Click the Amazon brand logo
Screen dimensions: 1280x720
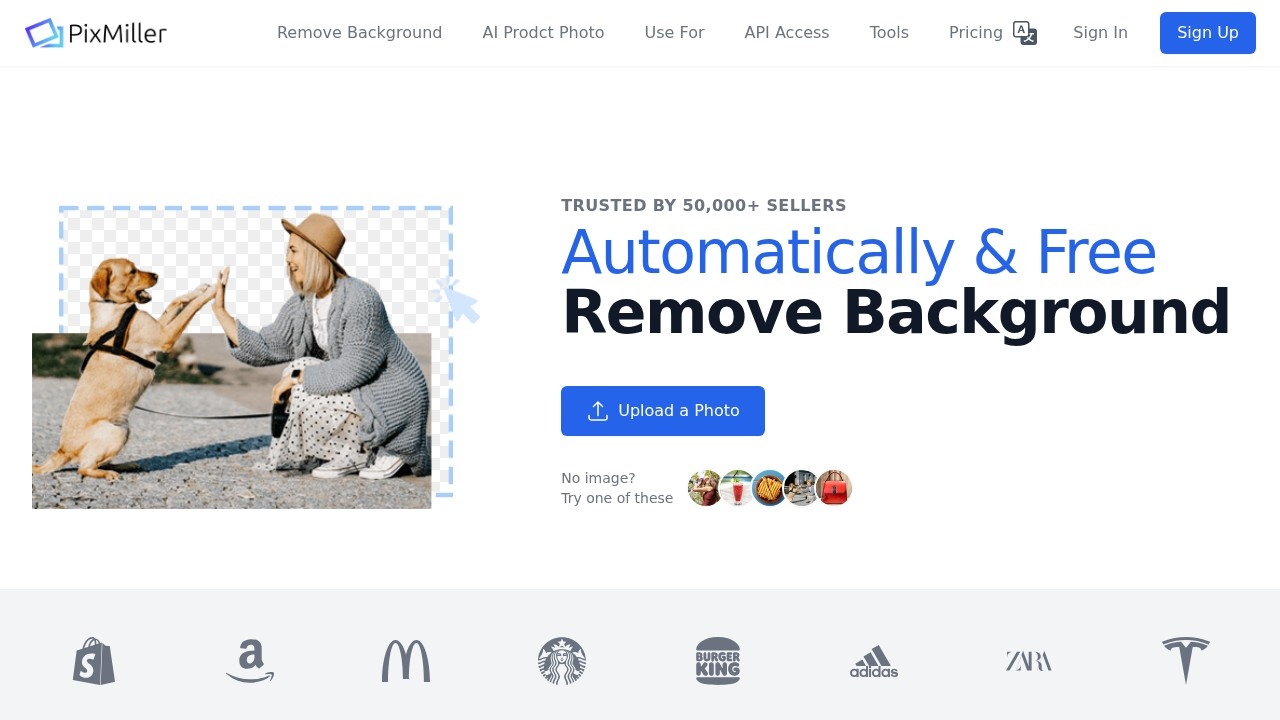(x=250, y=661)
